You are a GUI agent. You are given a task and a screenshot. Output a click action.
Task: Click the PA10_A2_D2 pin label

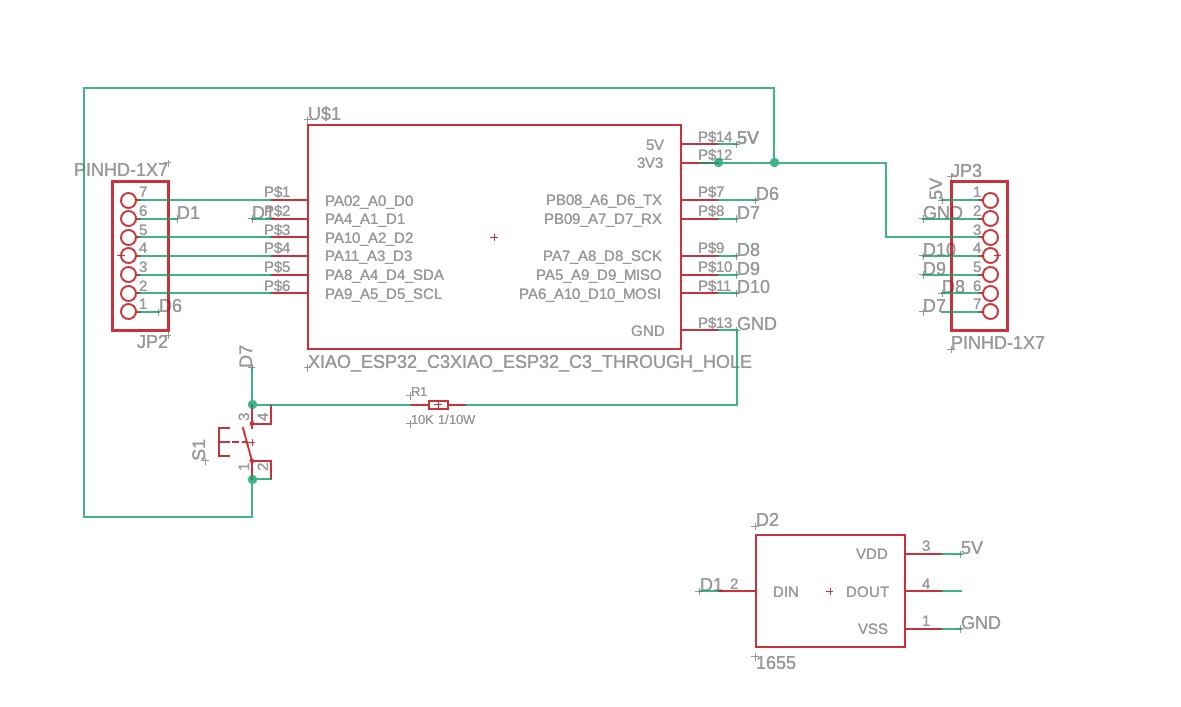click(369, 238)
